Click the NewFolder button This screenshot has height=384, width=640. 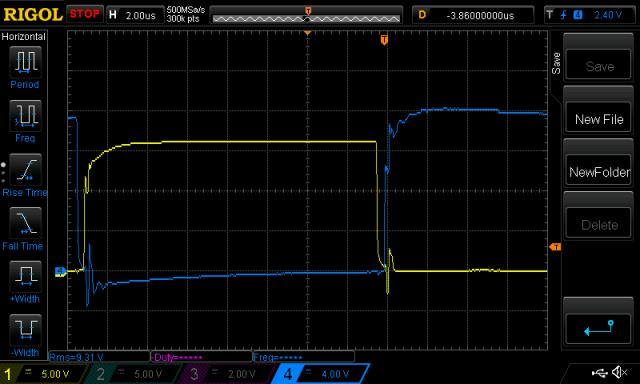click(x=598, y=171)
